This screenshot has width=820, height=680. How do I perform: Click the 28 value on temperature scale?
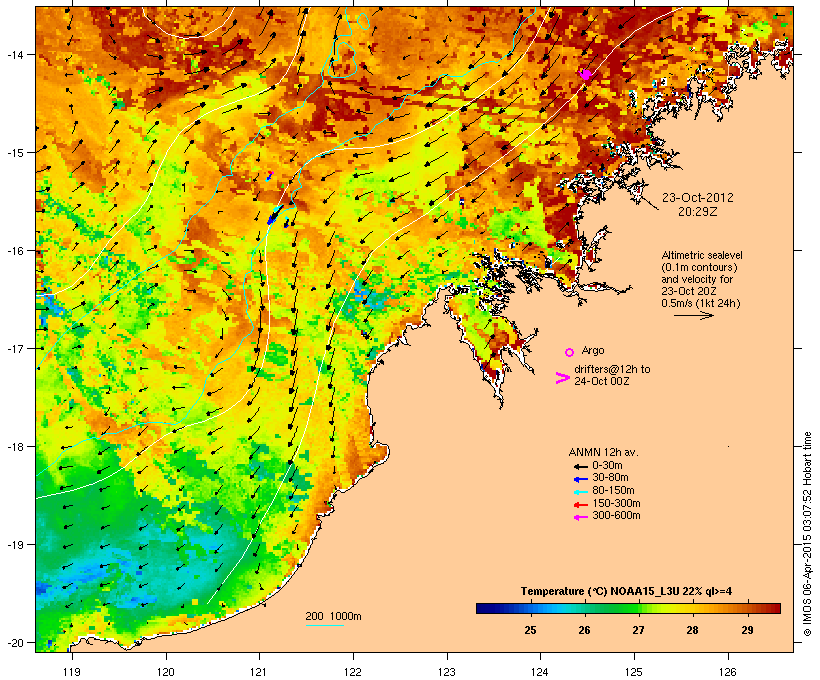click(692, 630)
